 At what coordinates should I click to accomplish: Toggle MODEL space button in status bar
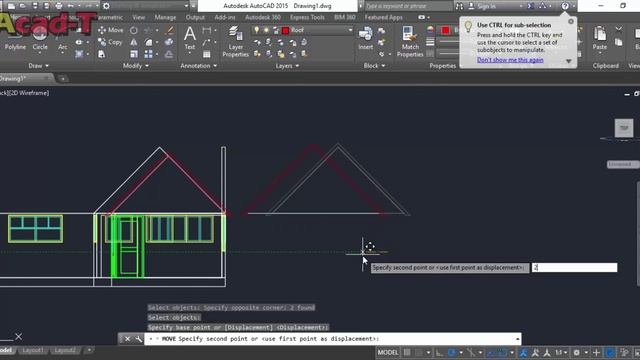pos(387,352)
